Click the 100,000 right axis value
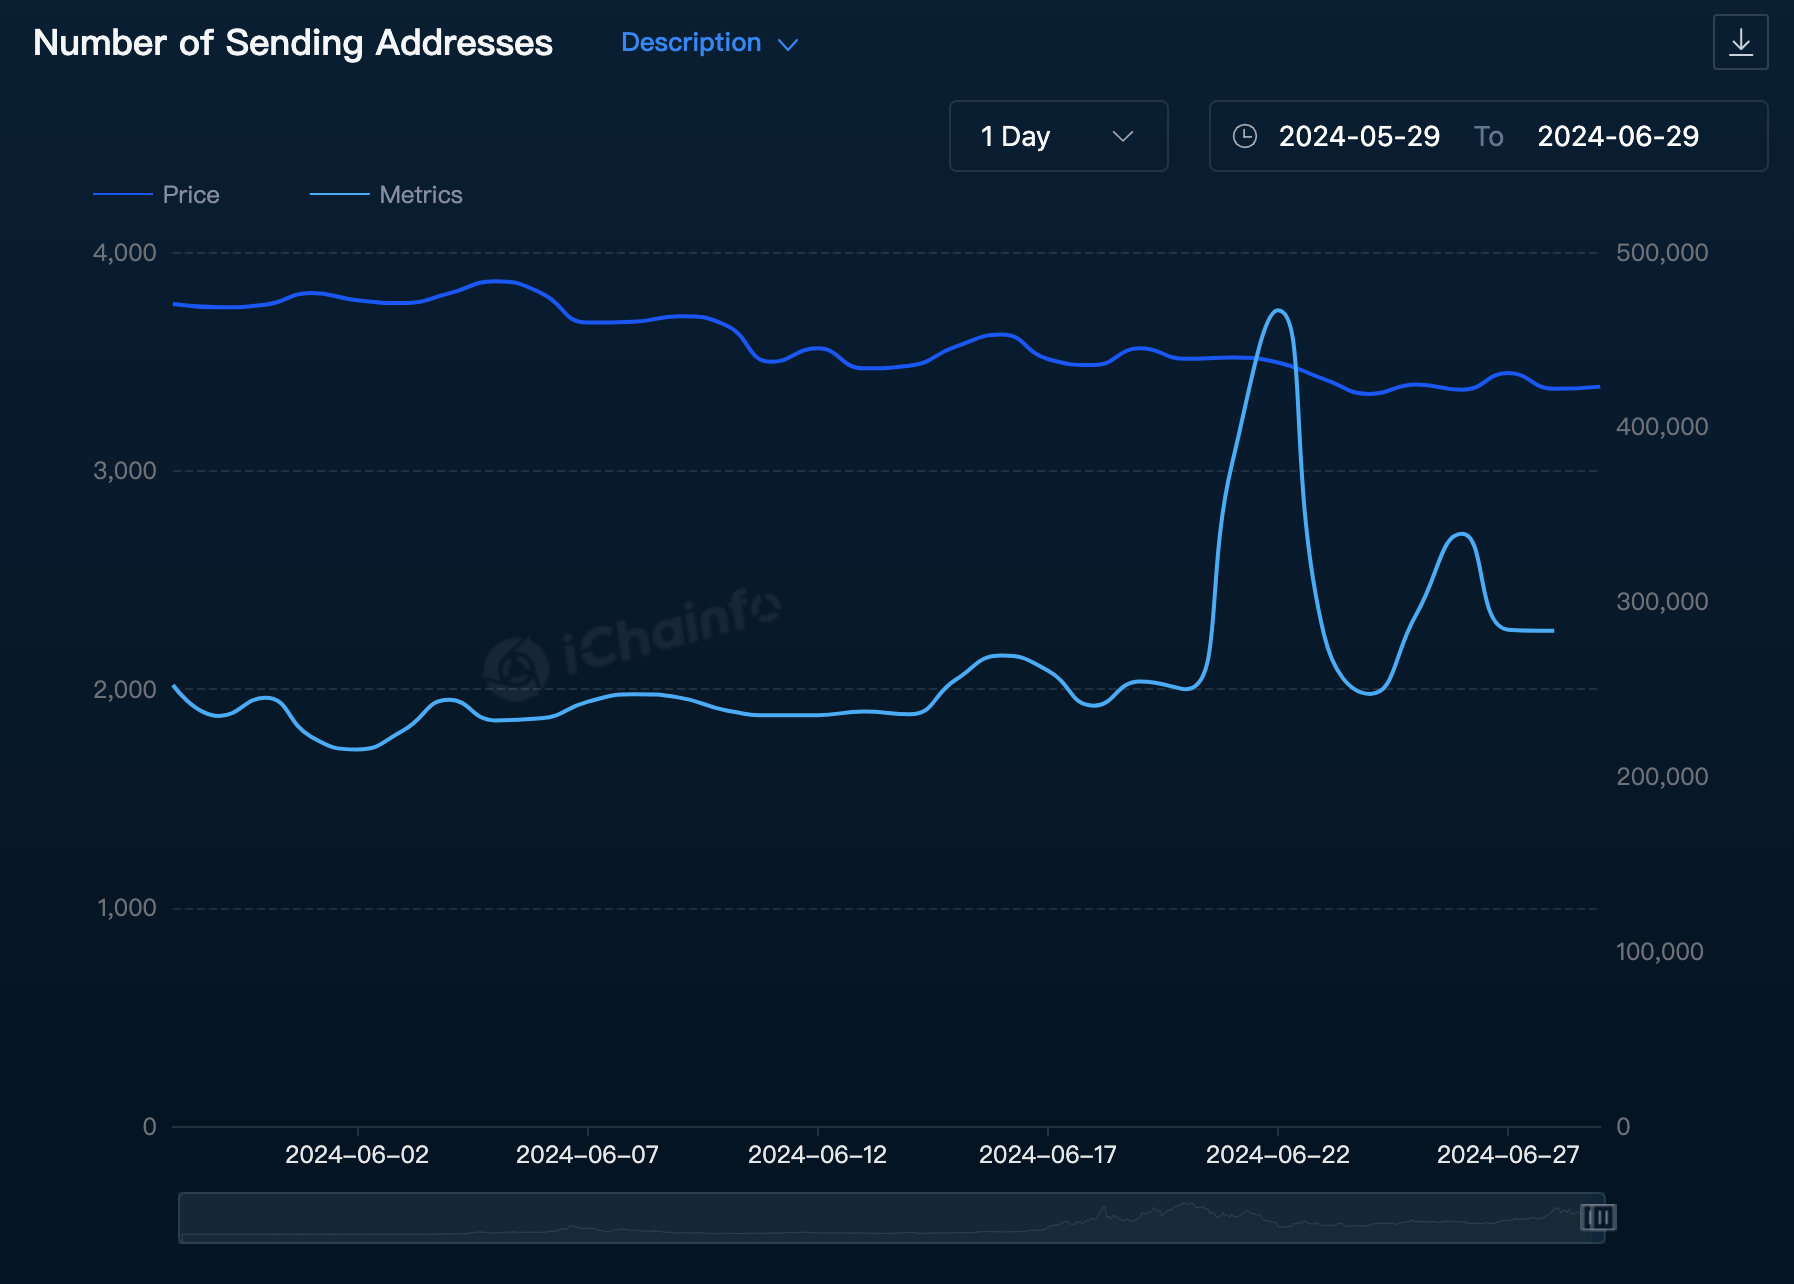Screen dimensions: 1794x1284 click(x=1660, y=952)
